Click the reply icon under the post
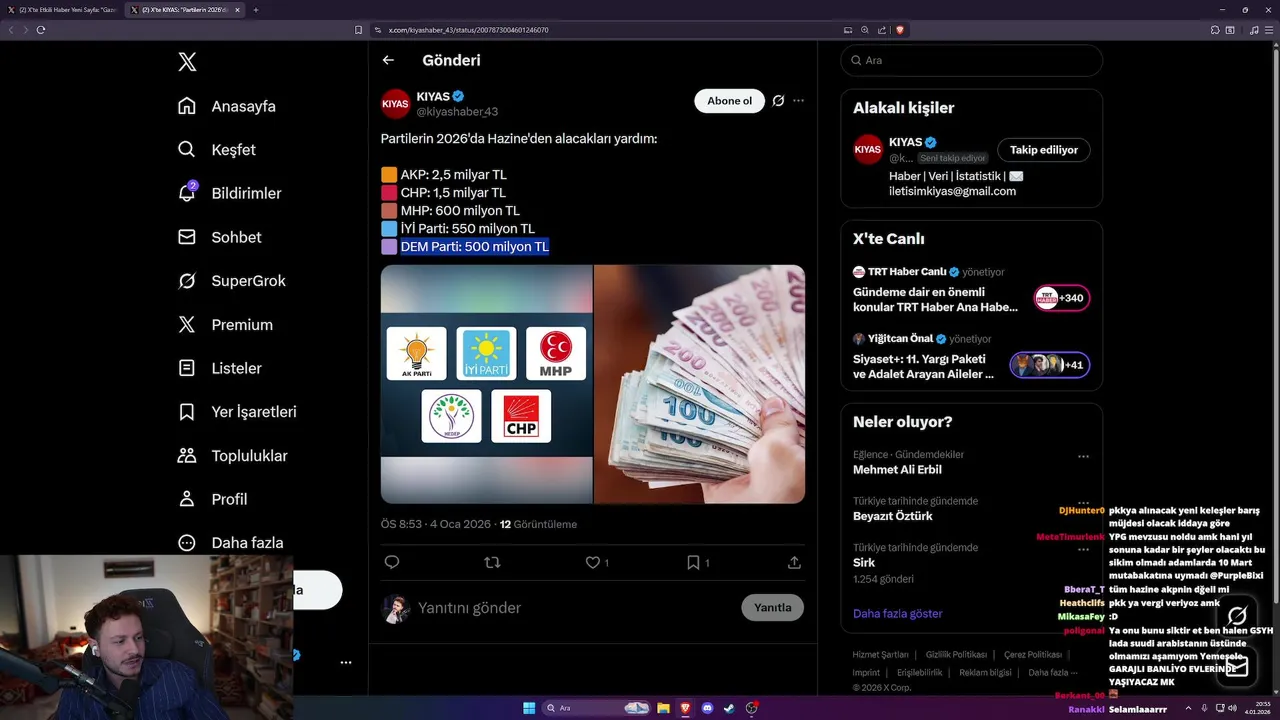Image resolution: width=1280 pixels, height=720 pixels. (392, 563)
